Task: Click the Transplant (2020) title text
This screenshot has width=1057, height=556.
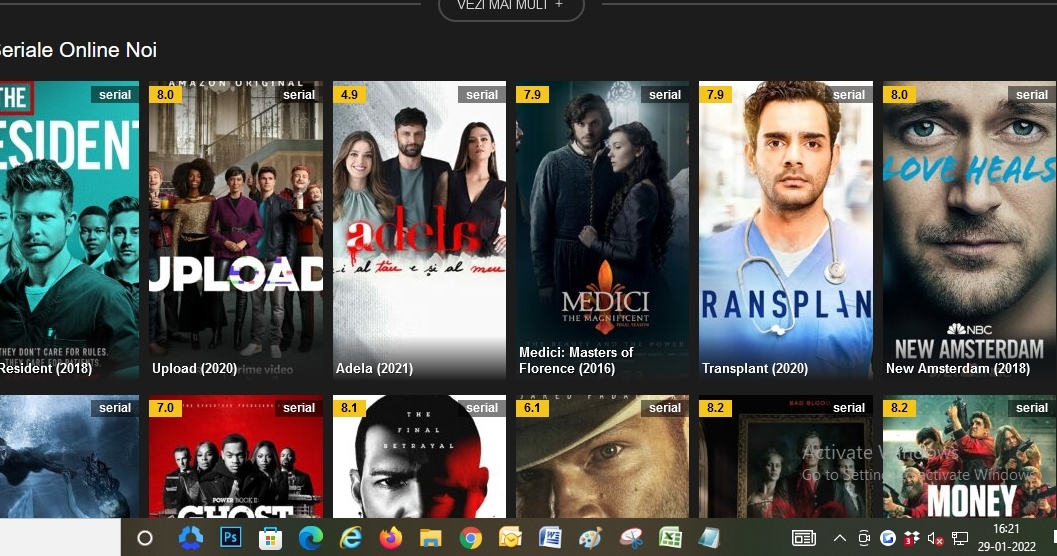Action: tap(755, 369)
